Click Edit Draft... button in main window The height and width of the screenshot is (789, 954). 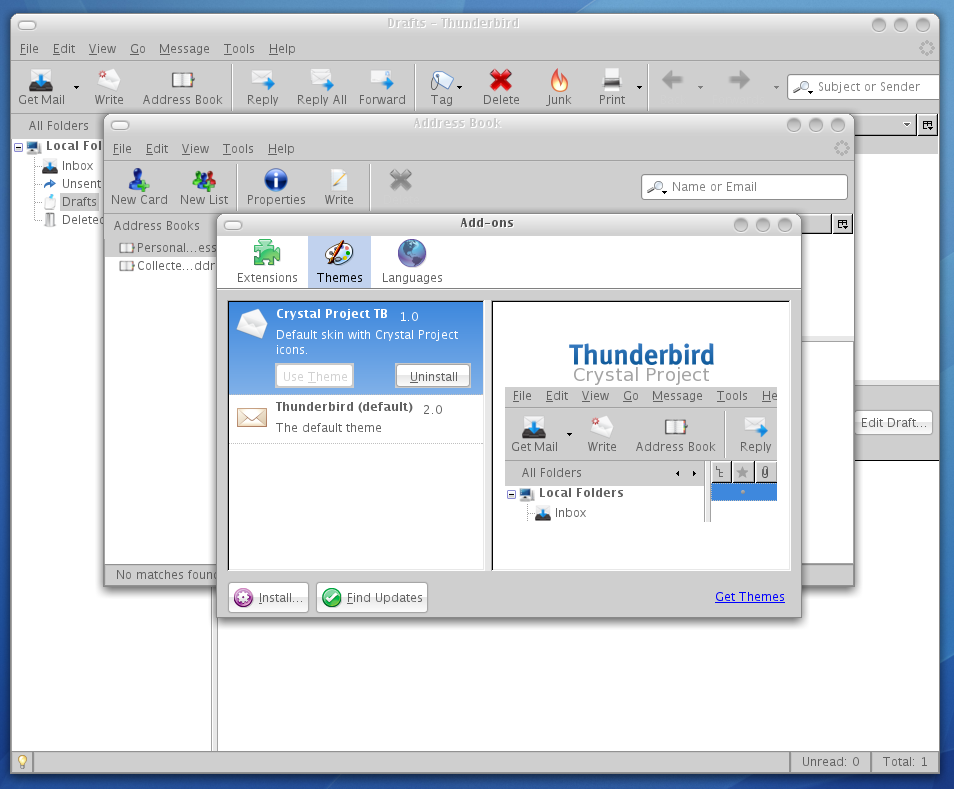click(893, 422)
